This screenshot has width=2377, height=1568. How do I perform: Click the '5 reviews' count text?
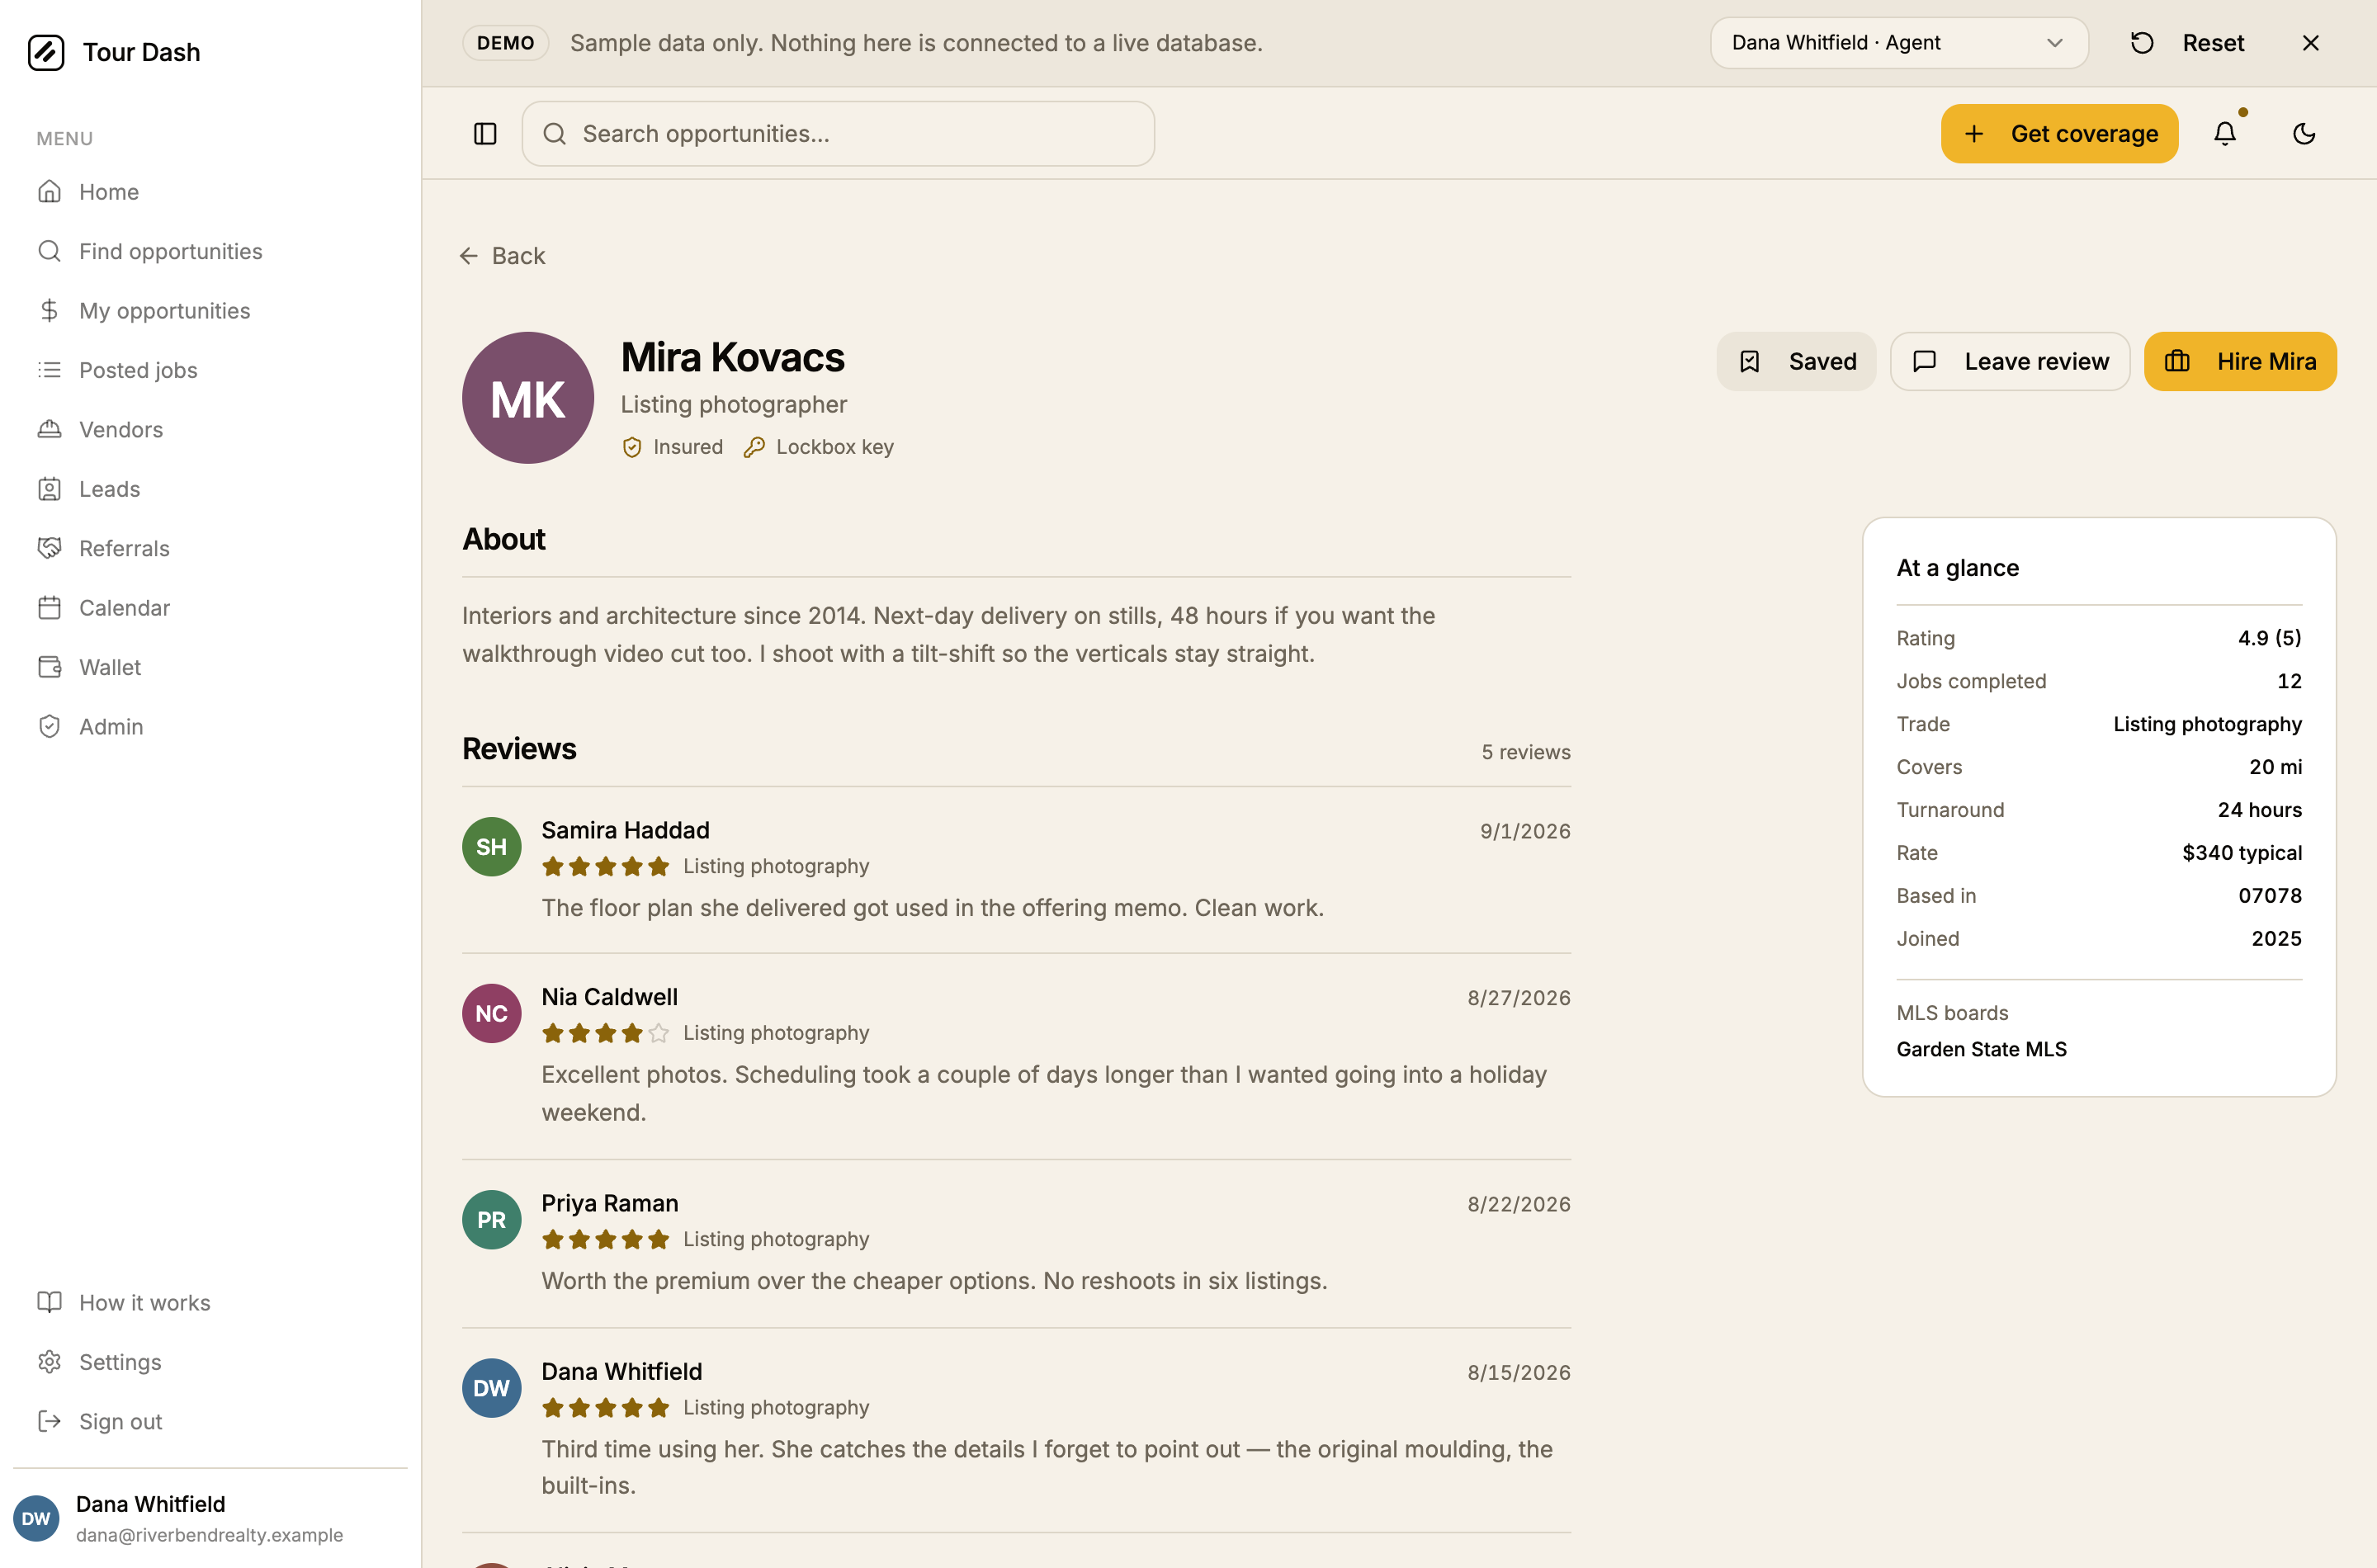coord(1526,752)
